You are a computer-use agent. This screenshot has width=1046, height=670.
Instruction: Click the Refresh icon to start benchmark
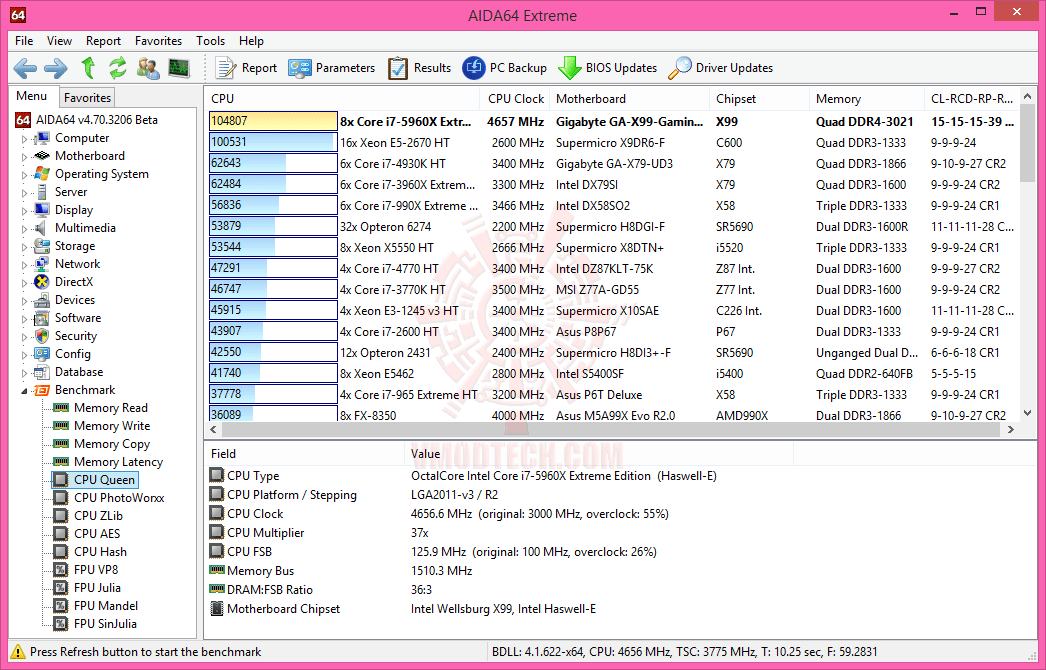[118, 67]
